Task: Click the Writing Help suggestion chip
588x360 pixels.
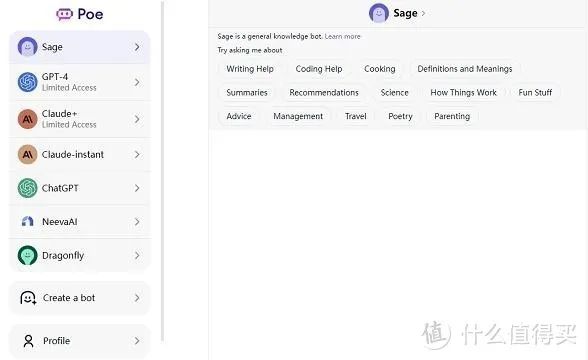Action: [250, 69]
